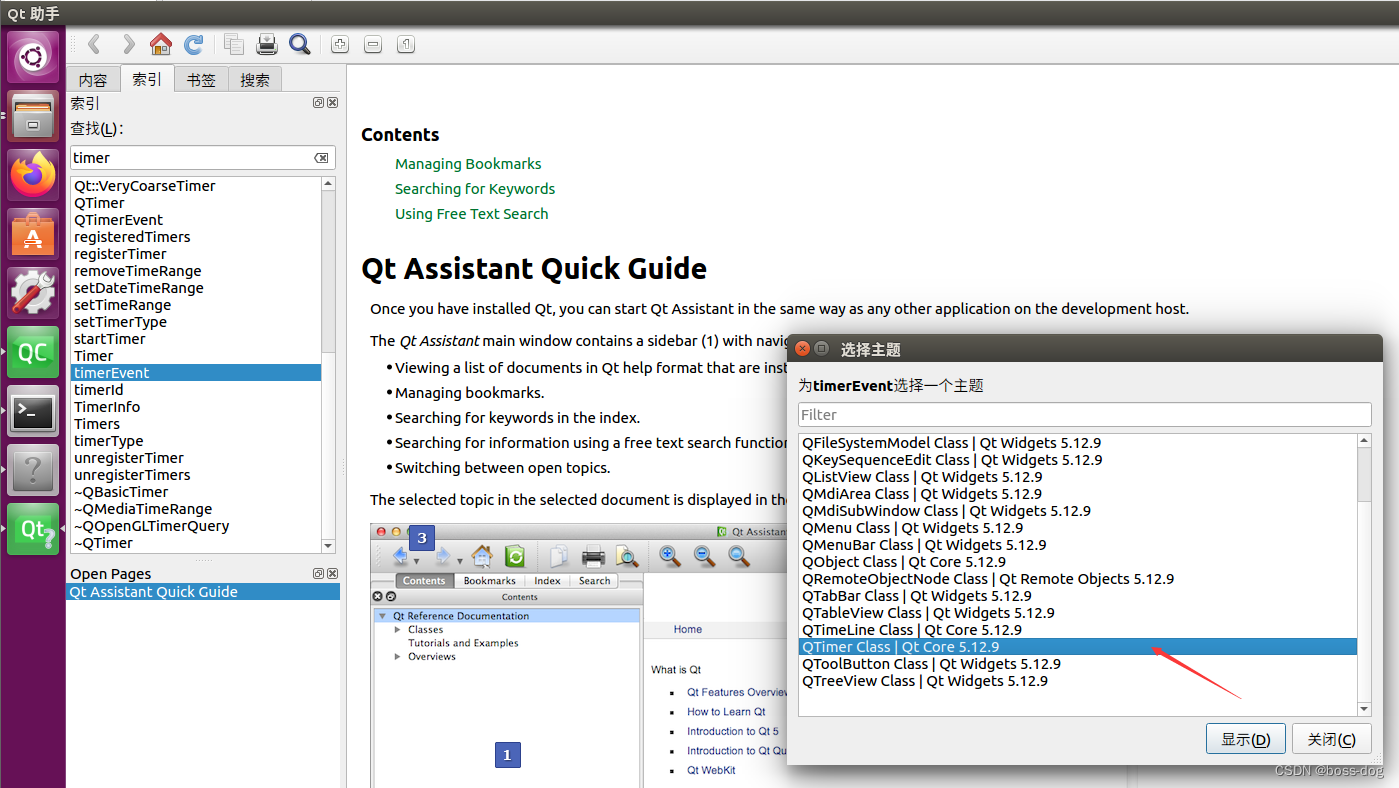The image size is (1399, 788).
Task: Click the topic list scrollbar down arrow
Action: (x=1364, y=710)
